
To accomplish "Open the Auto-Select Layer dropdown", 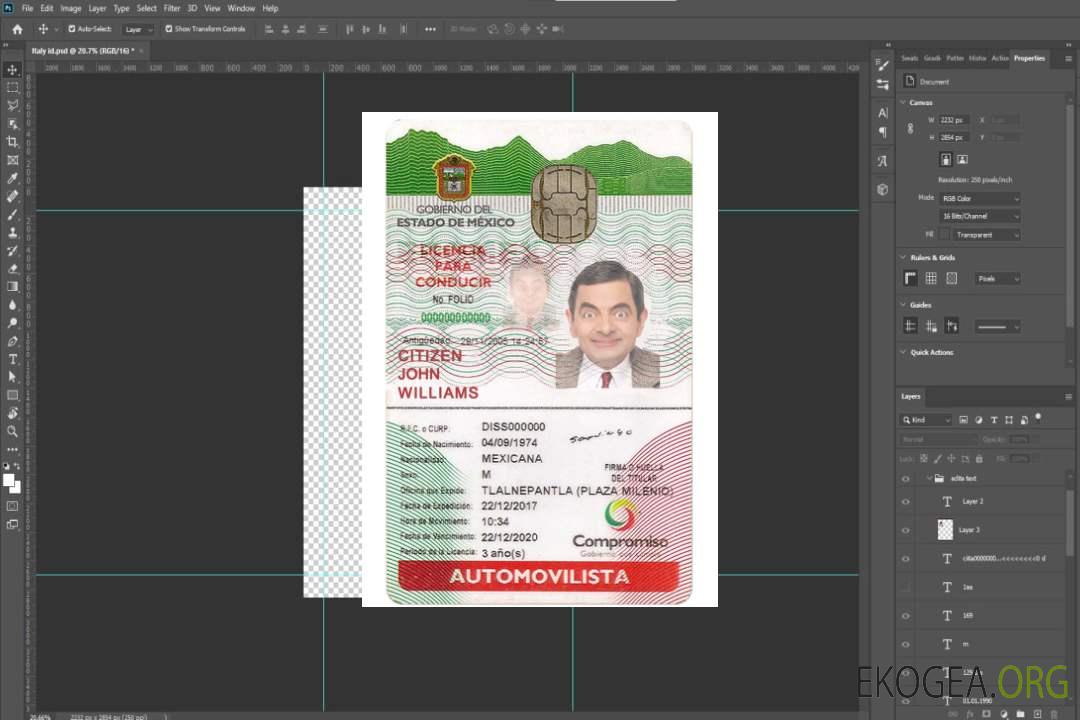I will pos(138,30).
